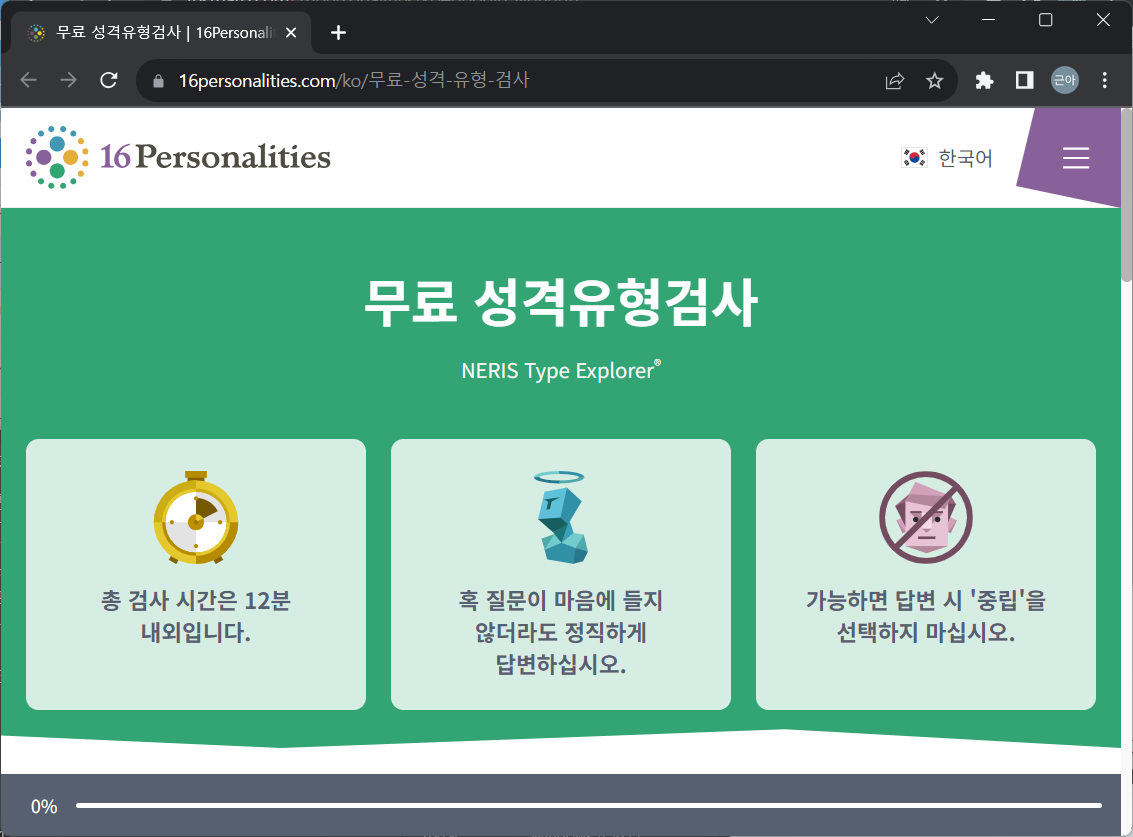Open the browser extensions puzzle icon
Screen dimensions: 1133x837
(x=984, y=80)
